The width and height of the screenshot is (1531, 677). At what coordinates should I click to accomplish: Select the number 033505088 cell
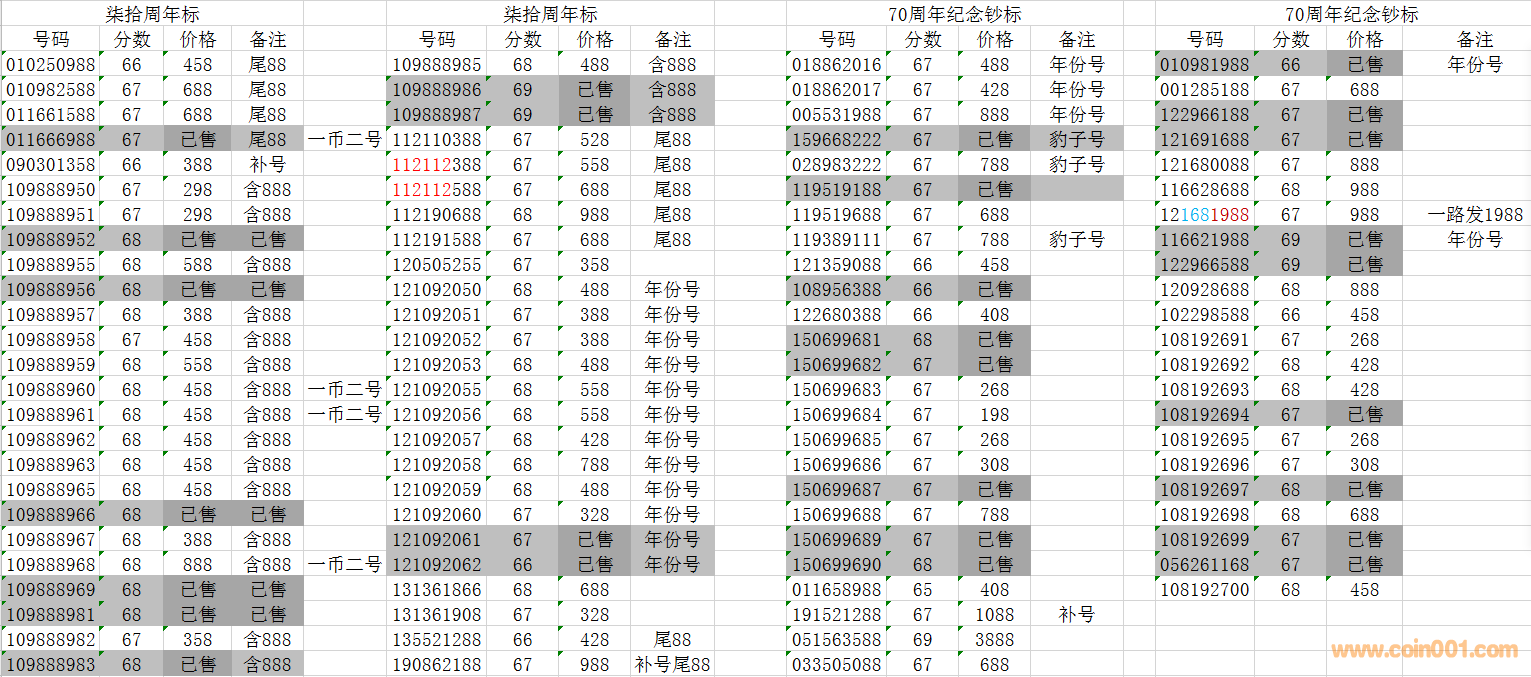pyautogui.click(x=837, y=665)
